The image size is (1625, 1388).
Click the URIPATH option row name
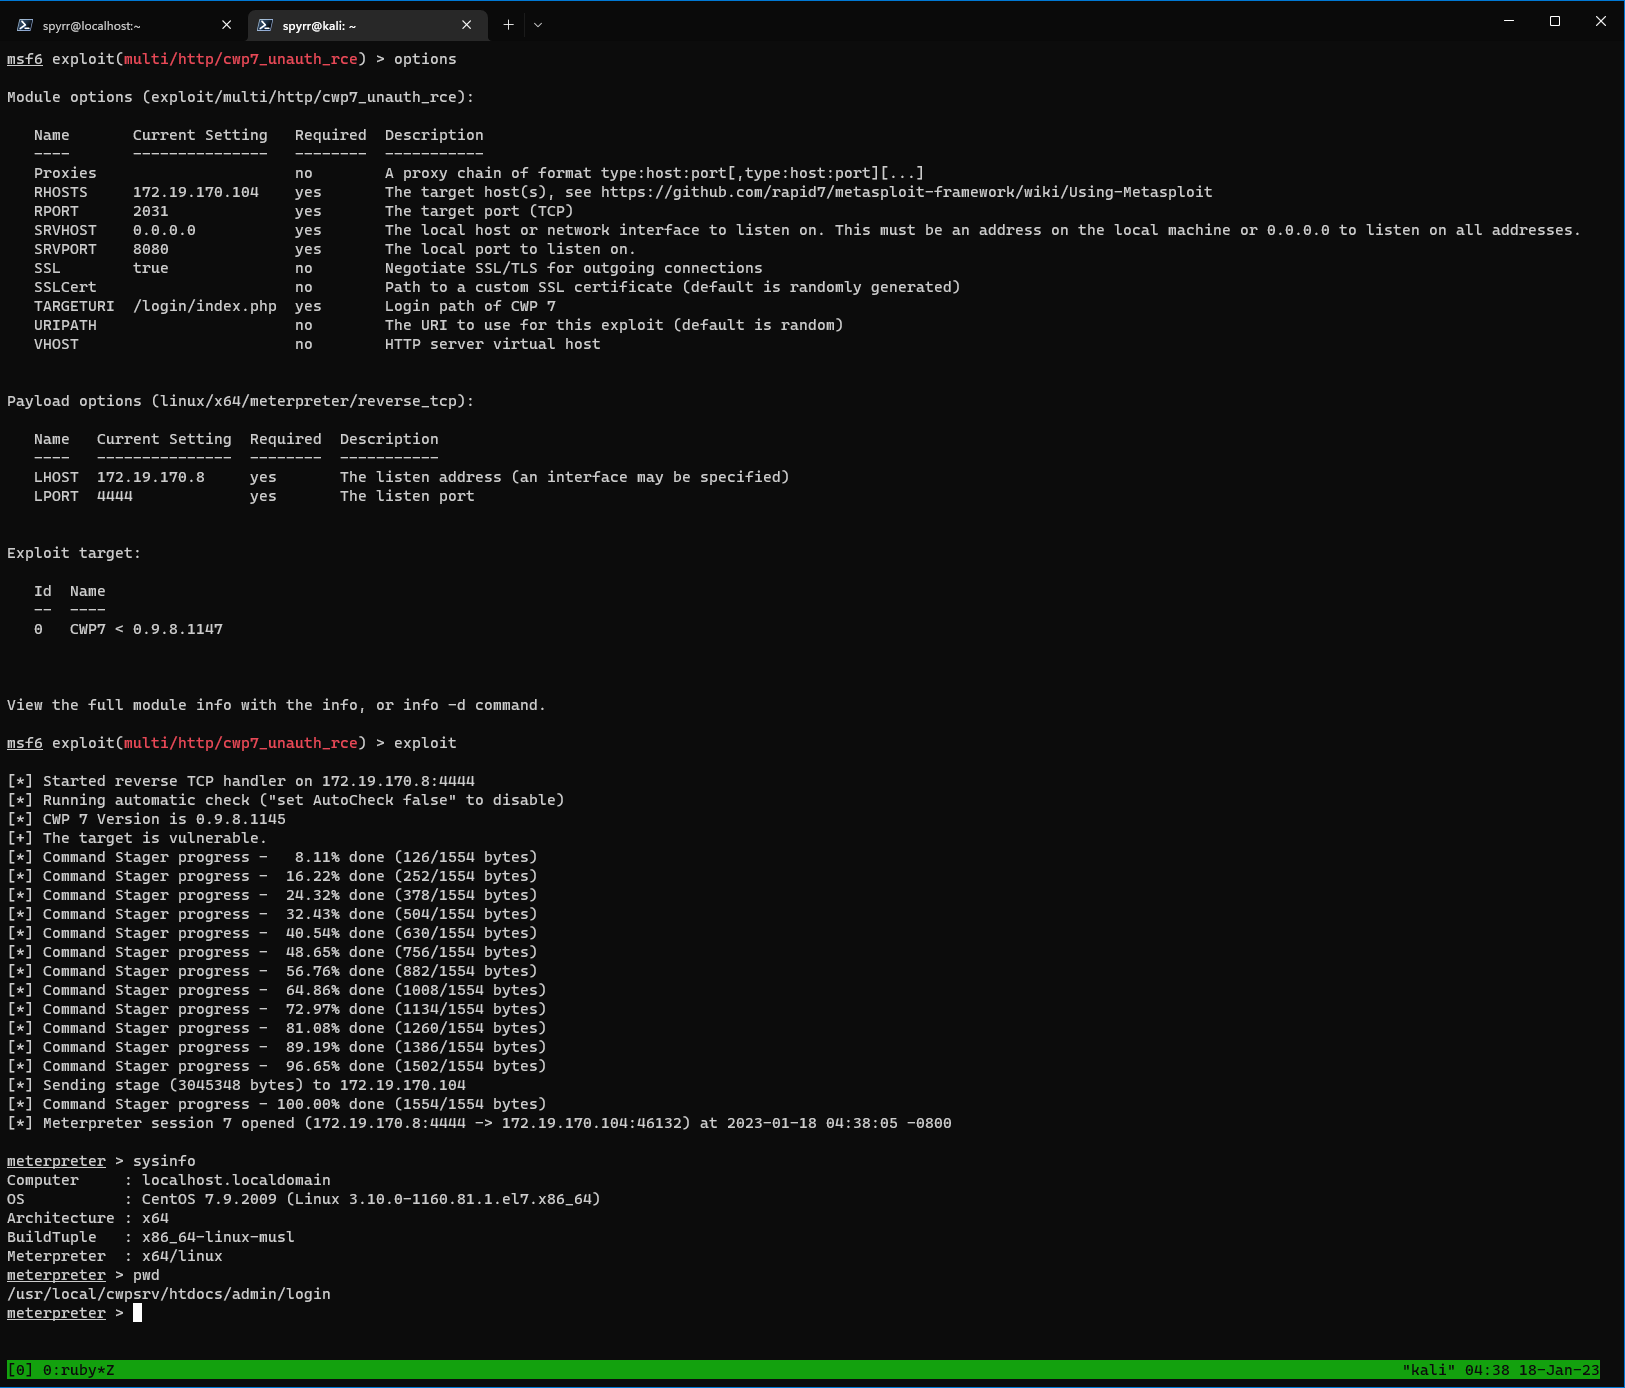[65, 325]
